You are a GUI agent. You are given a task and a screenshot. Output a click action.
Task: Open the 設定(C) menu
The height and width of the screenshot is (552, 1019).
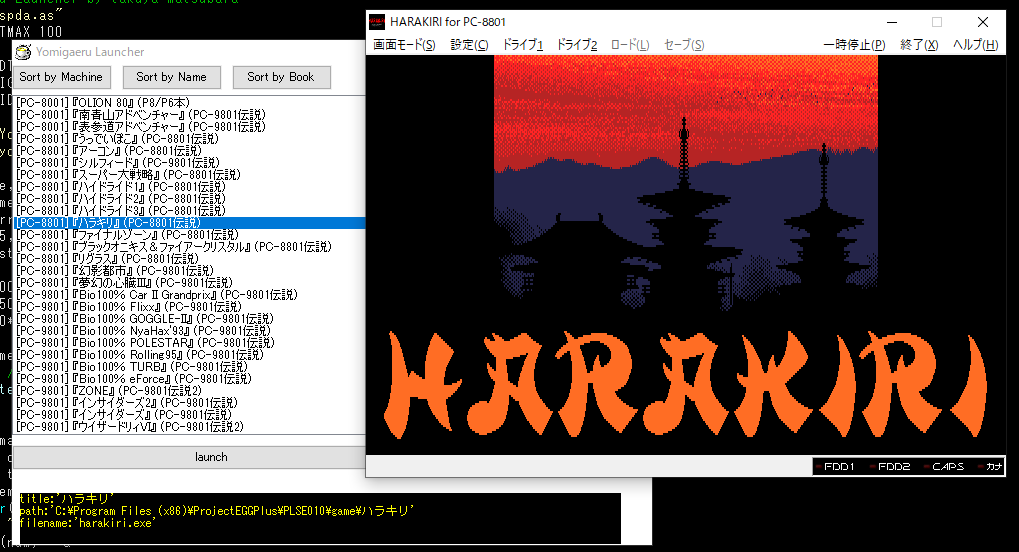click(469, 45)
